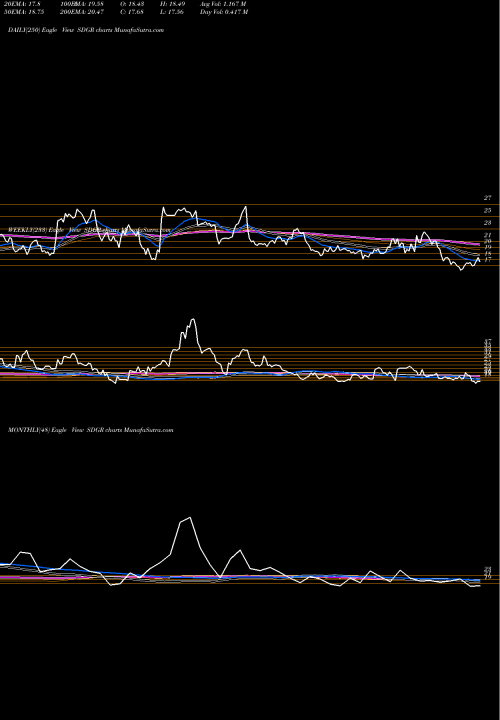The width and height of the screenshot is (500, 720).
Task: Click the highest peak of the monthly price line
Action: coord(190,518)
